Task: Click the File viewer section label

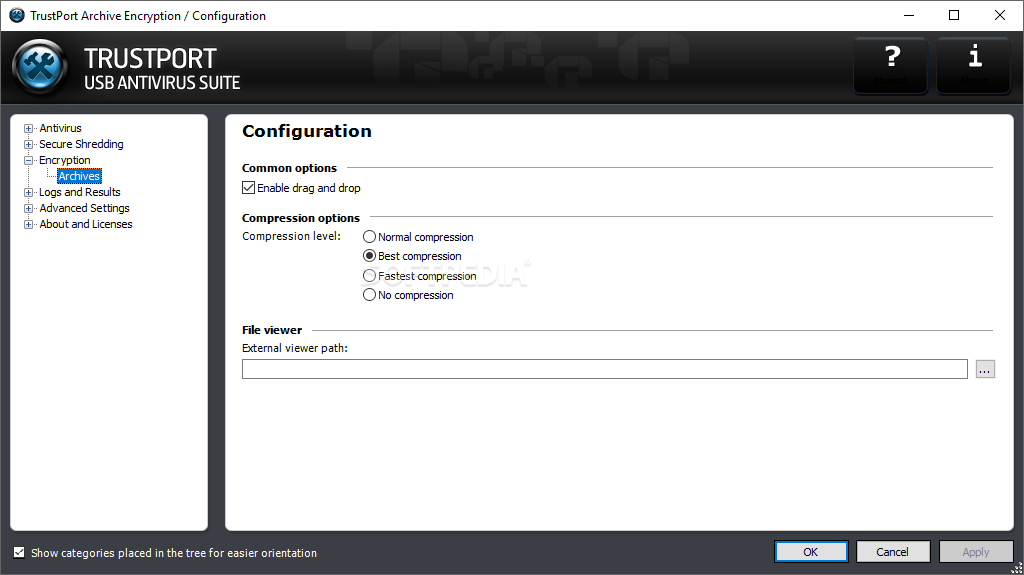Action: tap(272, 330)
